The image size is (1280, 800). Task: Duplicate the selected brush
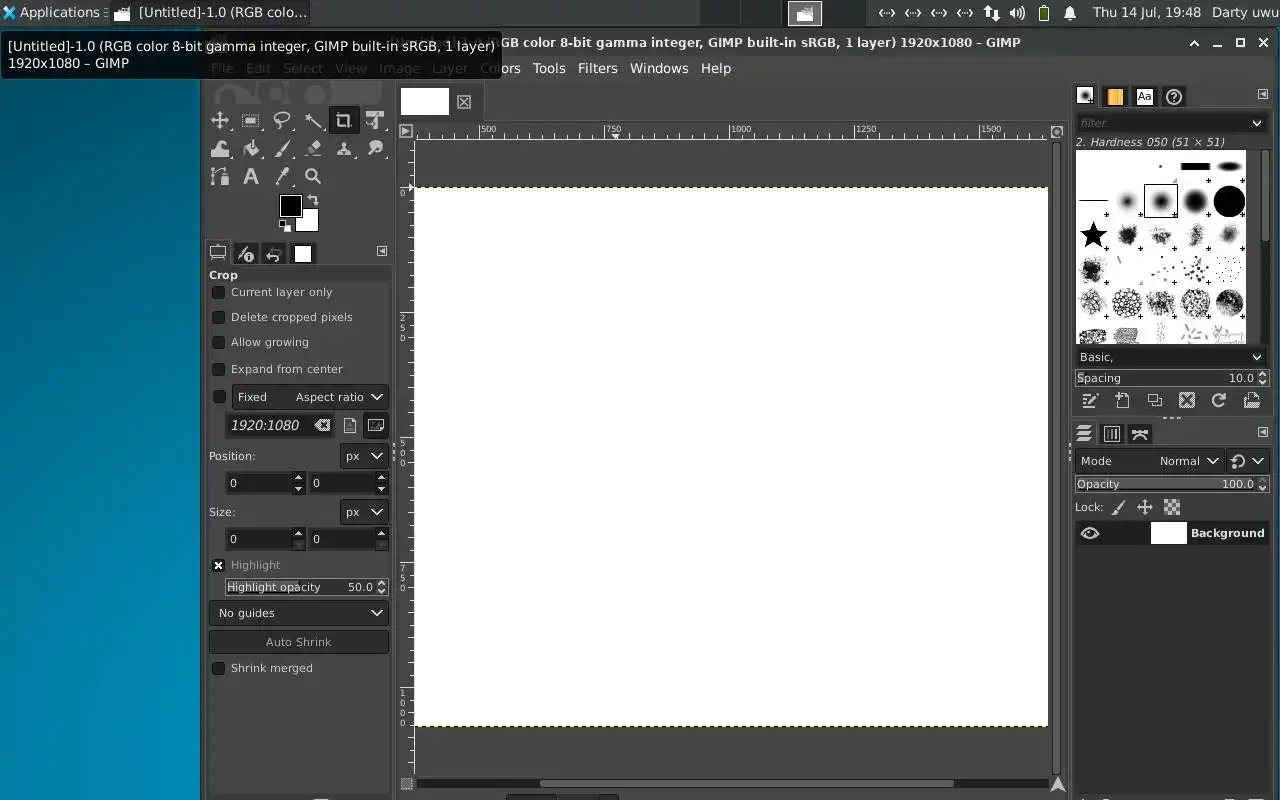(x=1154, y=401)
